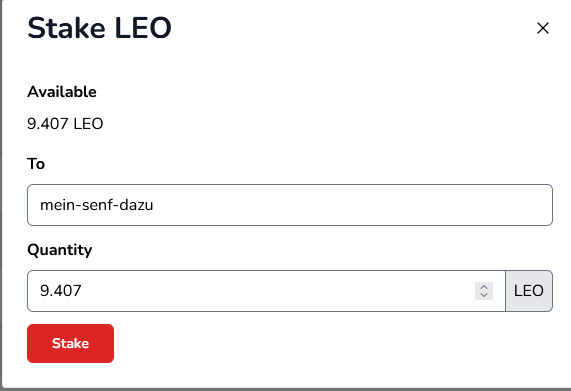Click the gray backdrop below the dialog
Image resolution: width=571 pixels, height=391 pixels.
(x=286, y=390)
